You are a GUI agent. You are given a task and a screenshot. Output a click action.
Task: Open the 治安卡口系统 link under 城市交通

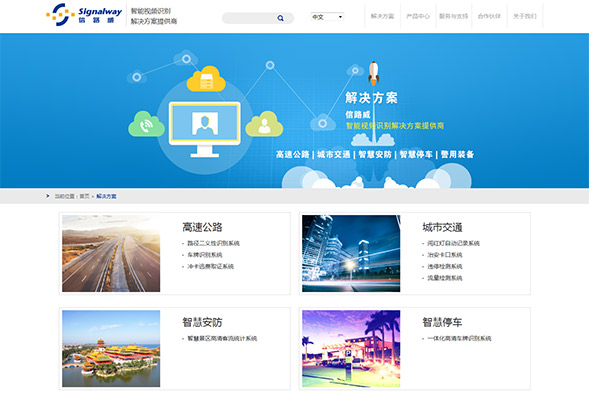(445, 255)
